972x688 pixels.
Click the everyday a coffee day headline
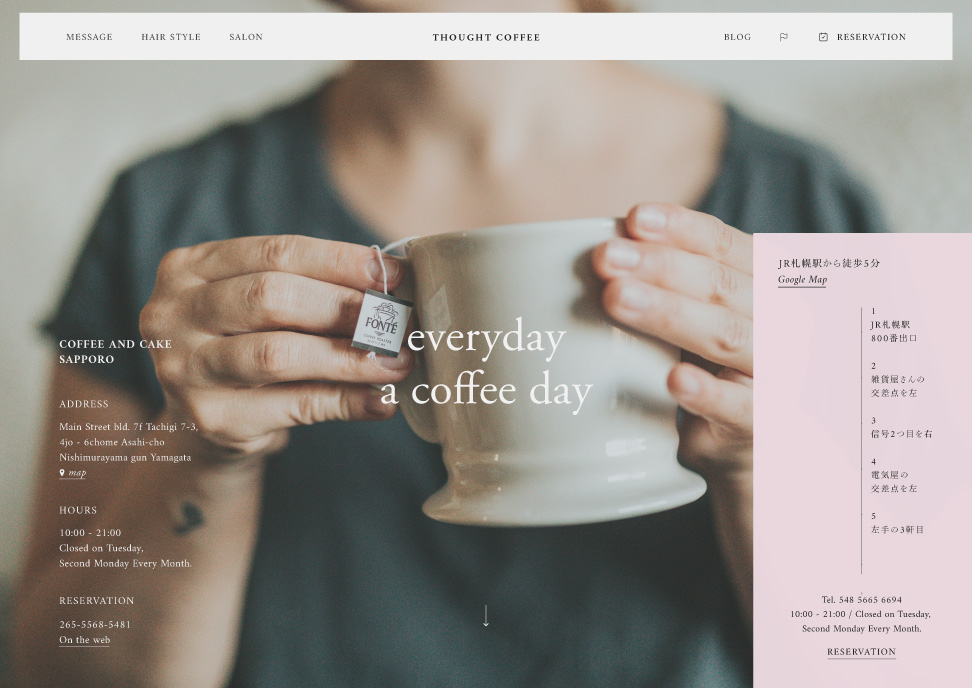[487, 365]
